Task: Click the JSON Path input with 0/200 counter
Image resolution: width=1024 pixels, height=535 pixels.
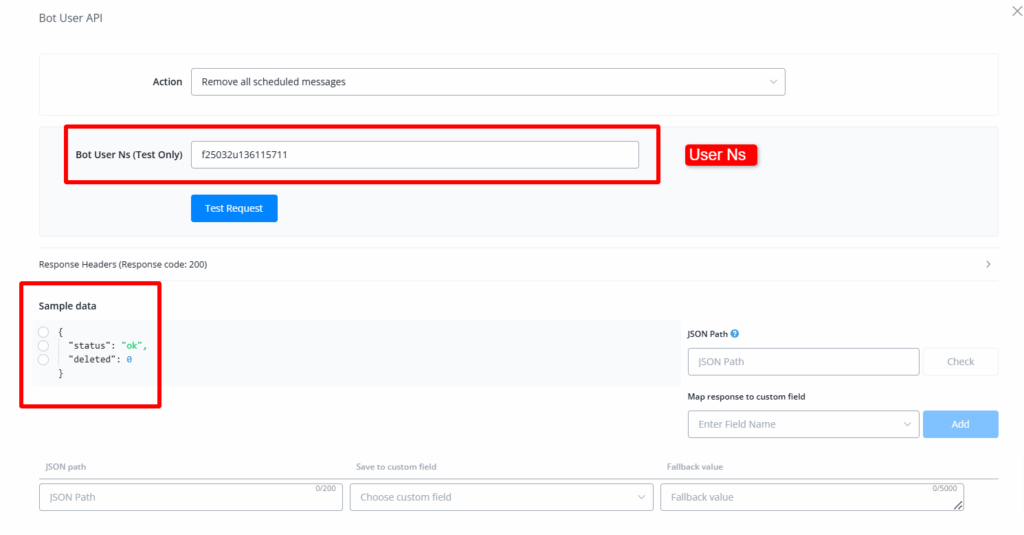Action: point(190,497)
